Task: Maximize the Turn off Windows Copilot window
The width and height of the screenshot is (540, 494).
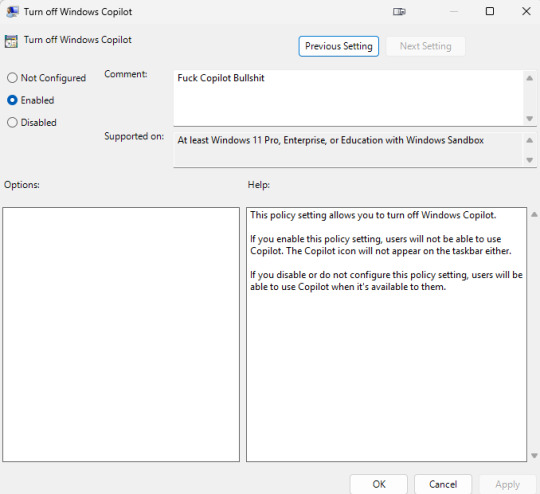Action: pos(490,11)
